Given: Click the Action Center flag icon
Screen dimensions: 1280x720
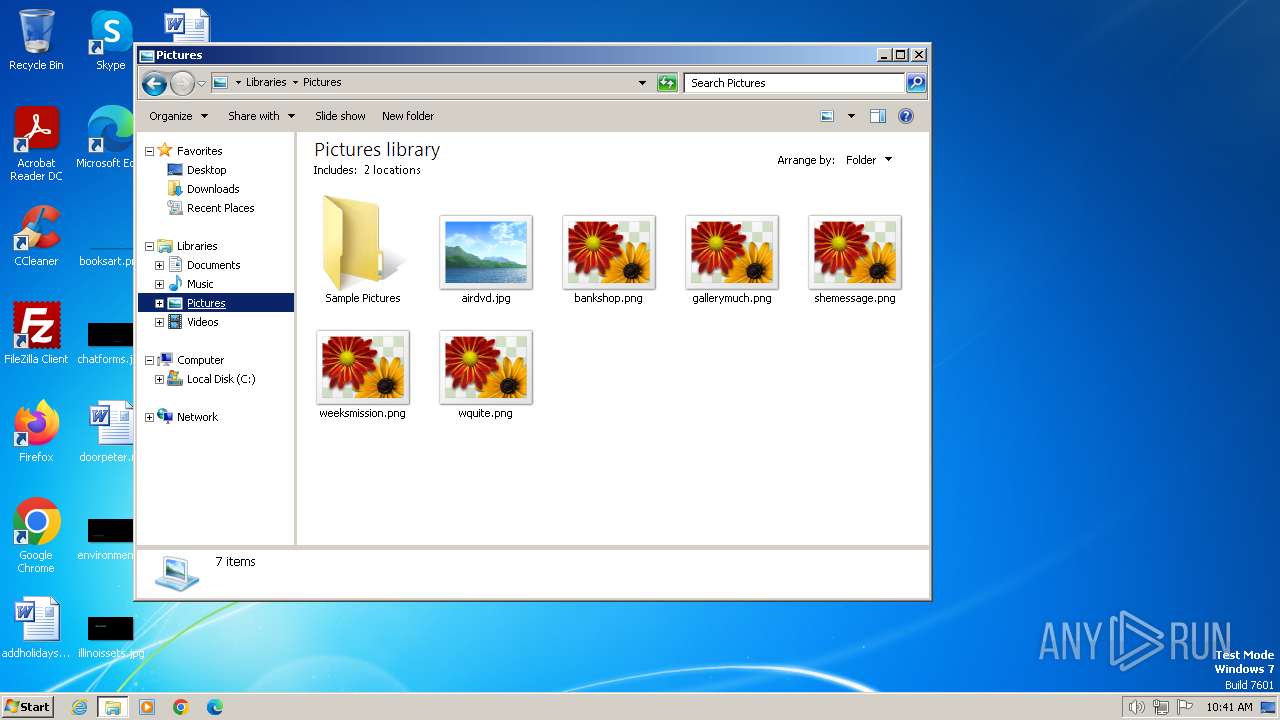Looking at the screenshot, I should [1185, 707].
